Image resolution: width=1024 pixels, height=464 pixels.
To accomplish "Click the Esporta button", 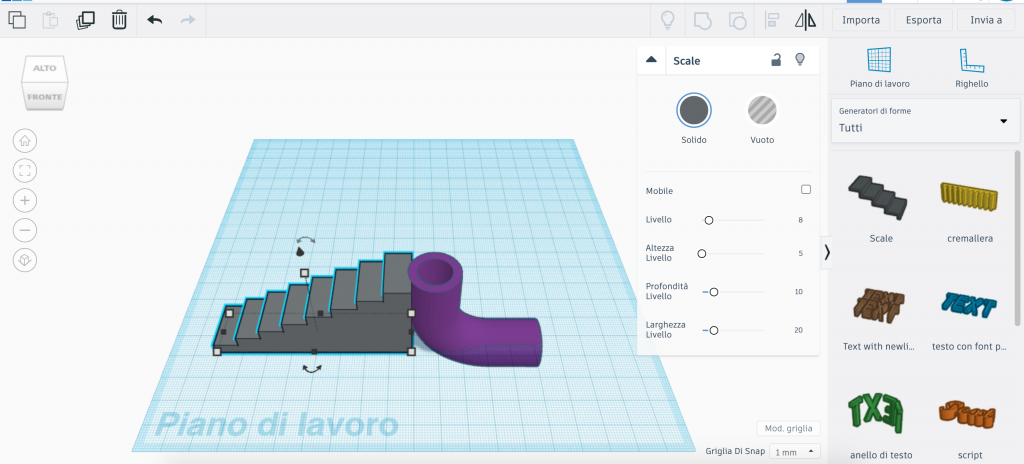I will [x=922, y=20].
